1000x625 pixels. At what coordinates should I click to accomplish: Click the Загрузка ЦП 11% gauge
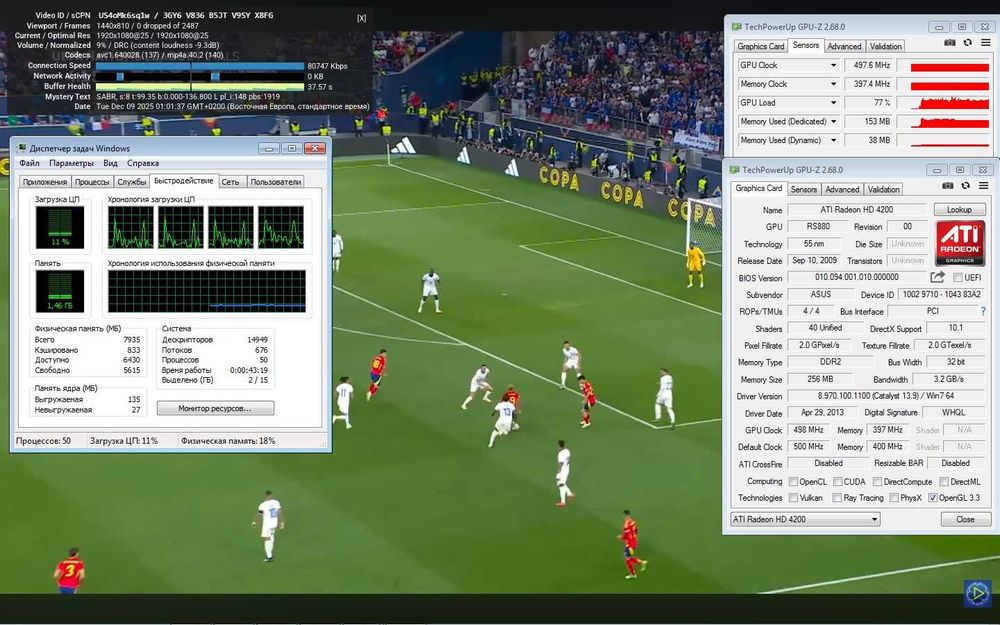[60, 227]
